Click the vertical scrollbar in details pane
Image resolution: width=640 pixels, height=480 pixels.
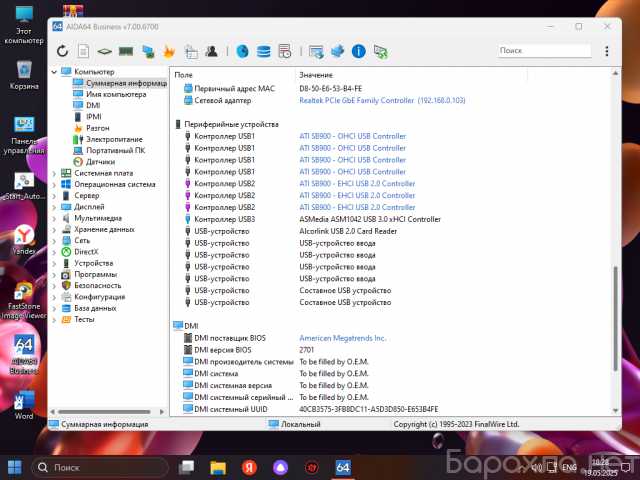[x=615, y=318]
